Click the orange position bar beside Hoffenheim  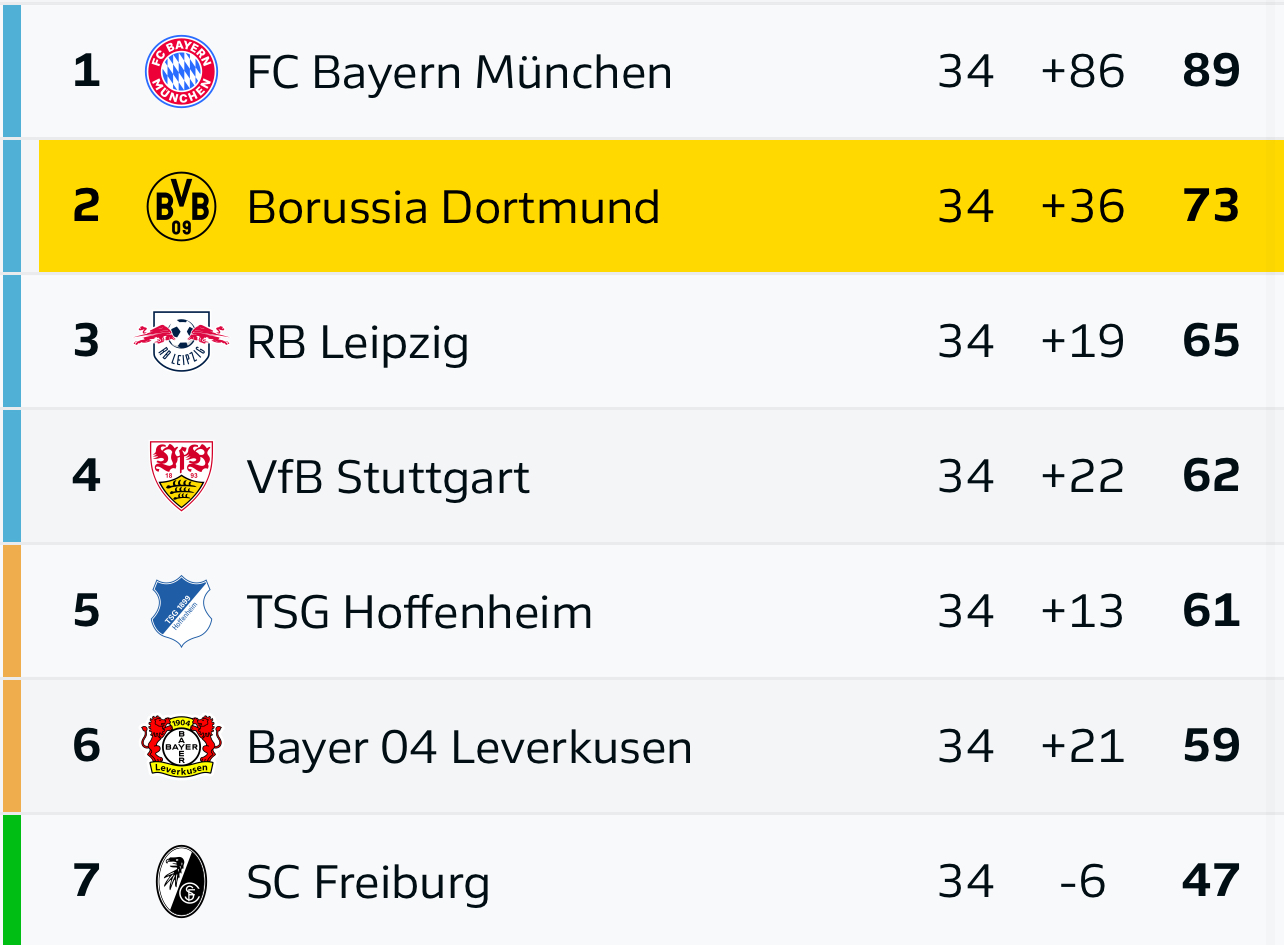(x=11, y=611)
